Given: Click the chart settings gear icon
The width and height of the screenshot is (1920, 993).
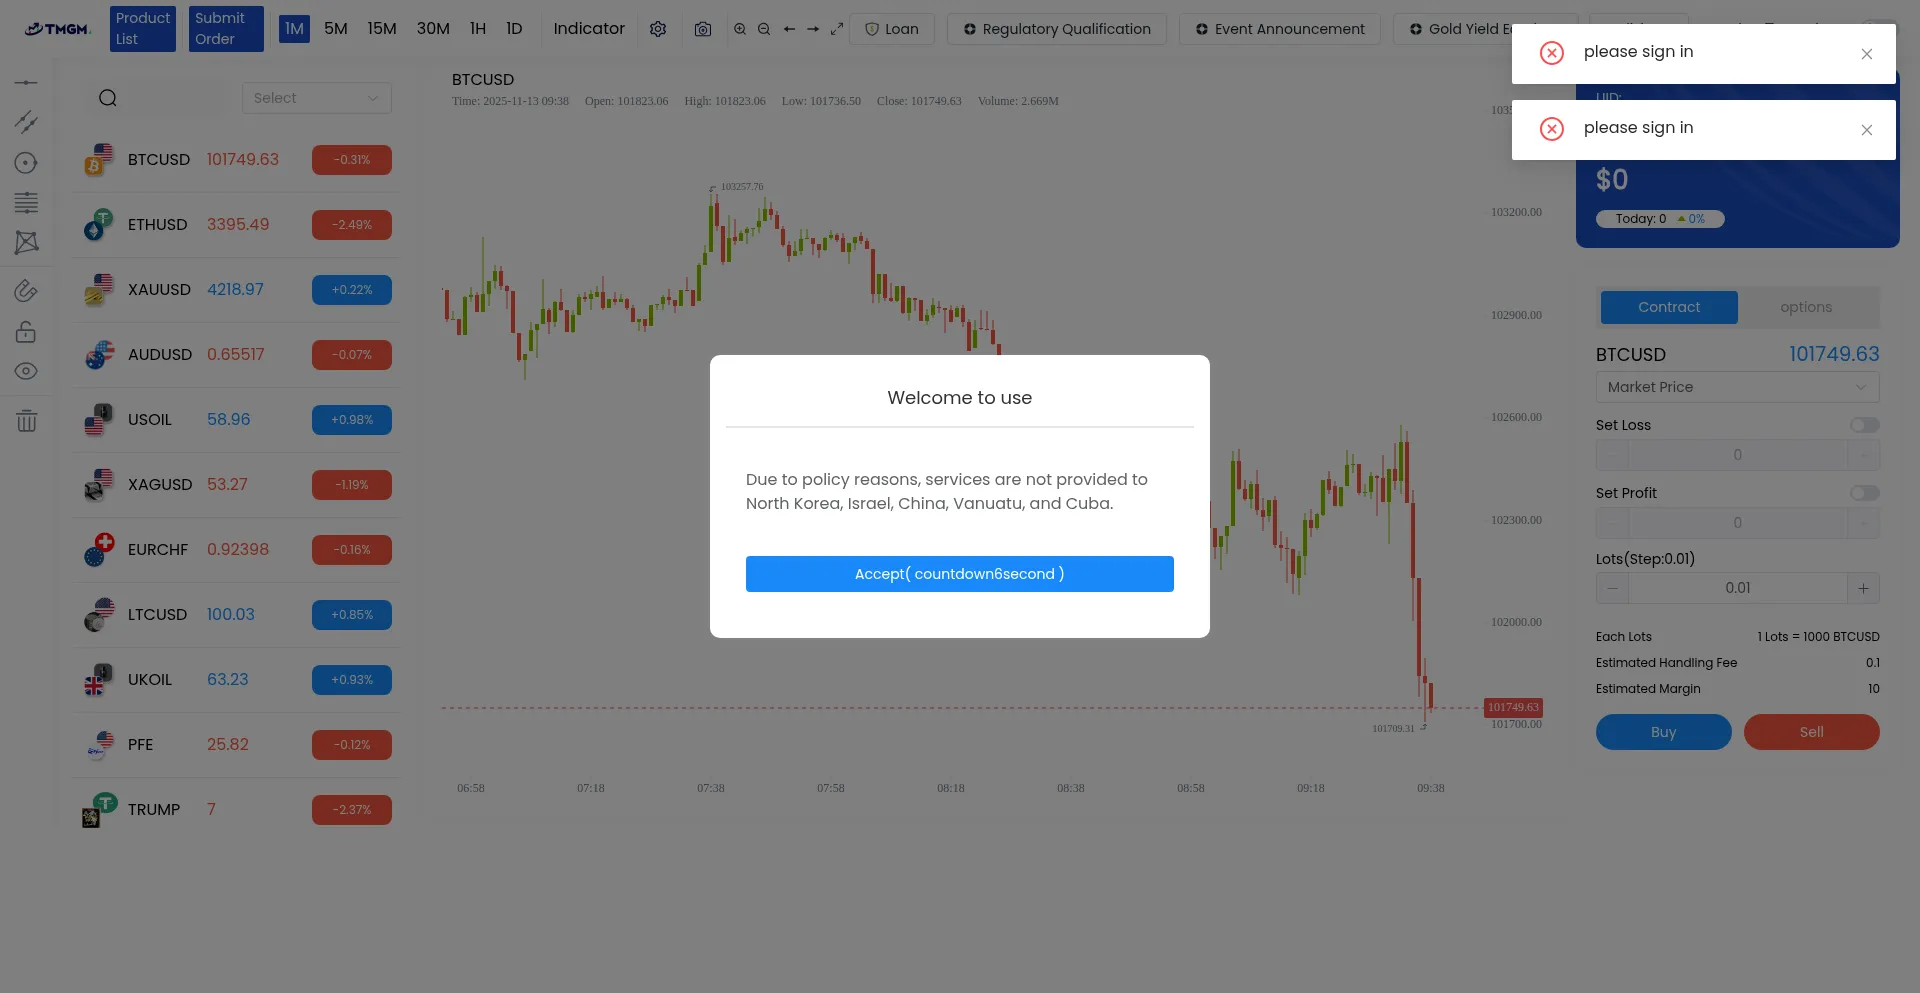Looking at the screenshot, I should (658, 29).
